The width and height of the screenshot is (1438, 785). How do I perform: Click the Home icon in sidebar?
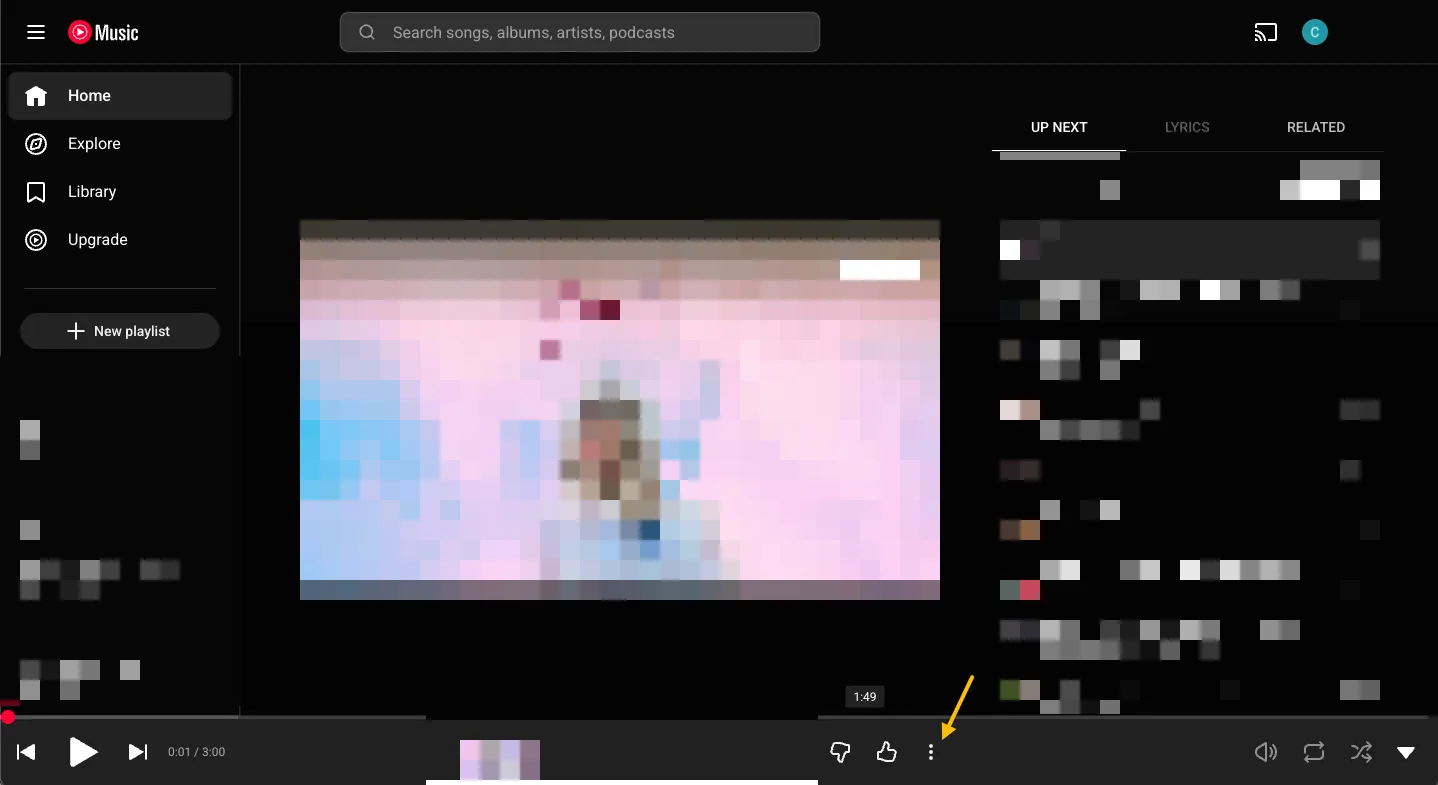point(36,96)
